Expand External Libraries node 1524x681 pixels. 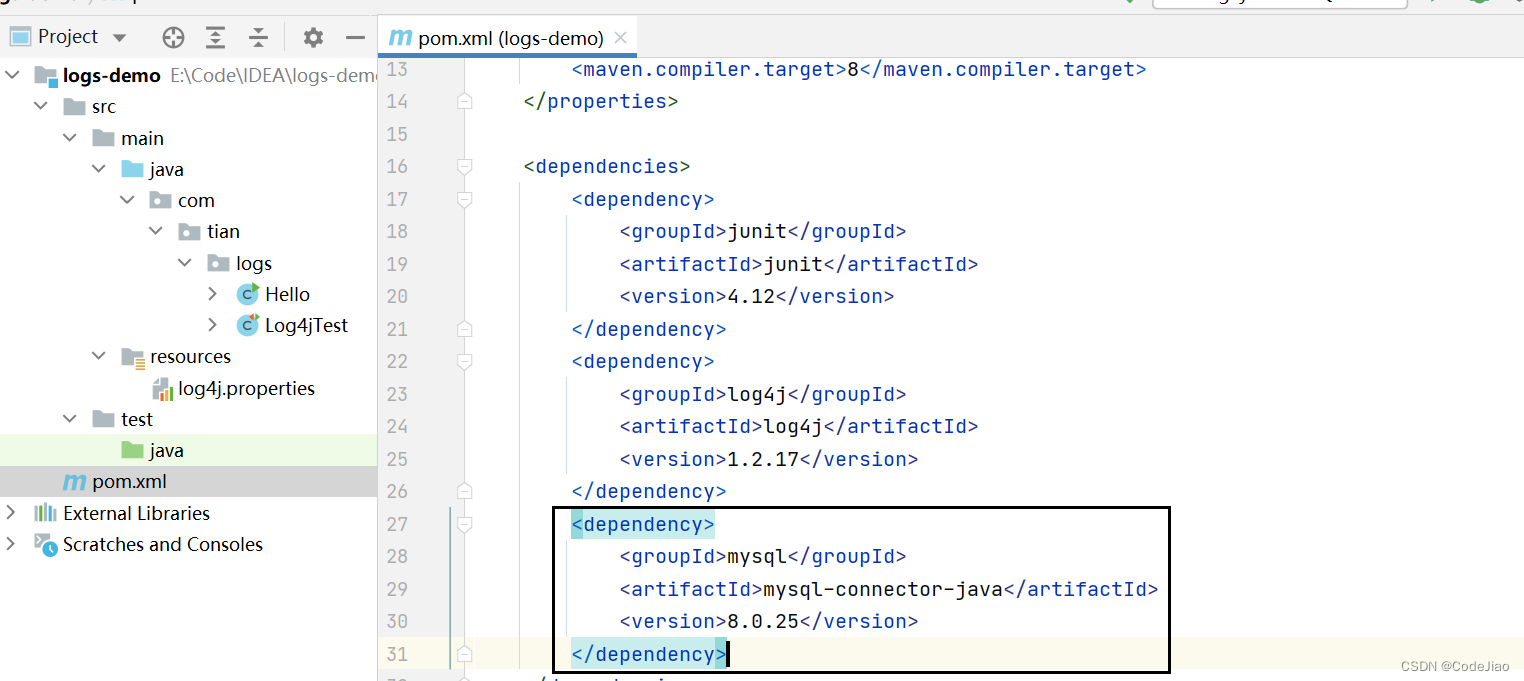point(11,513)
